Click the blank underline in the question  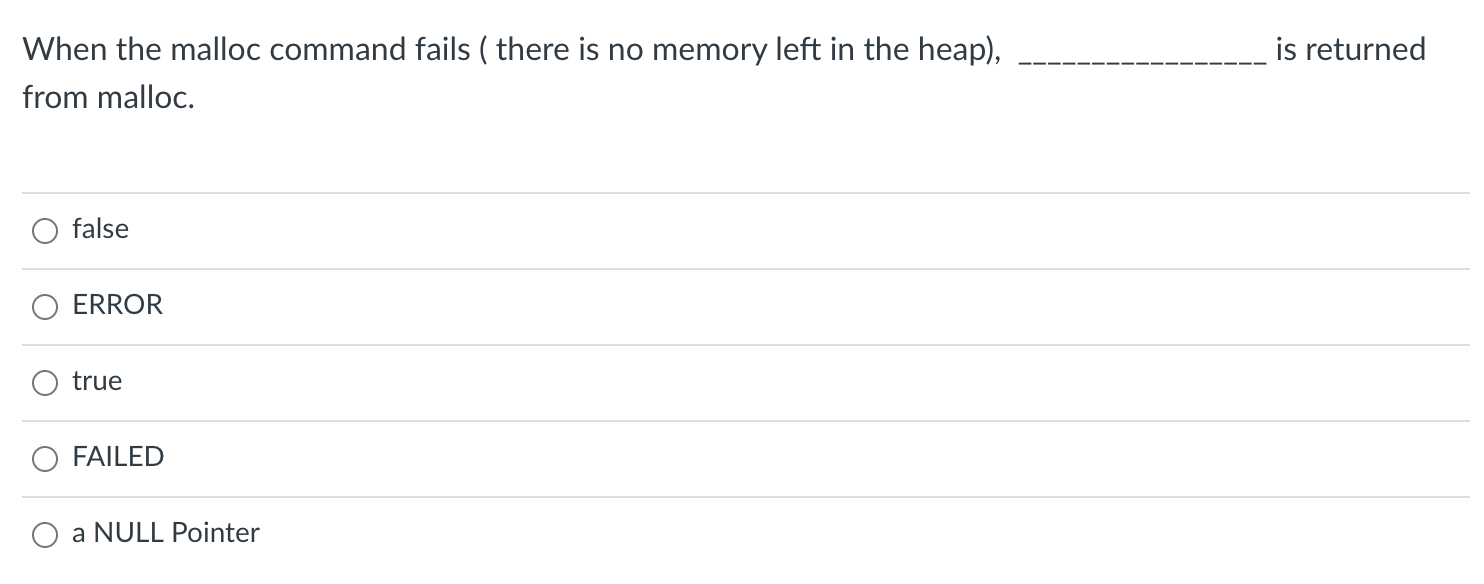1142,62
